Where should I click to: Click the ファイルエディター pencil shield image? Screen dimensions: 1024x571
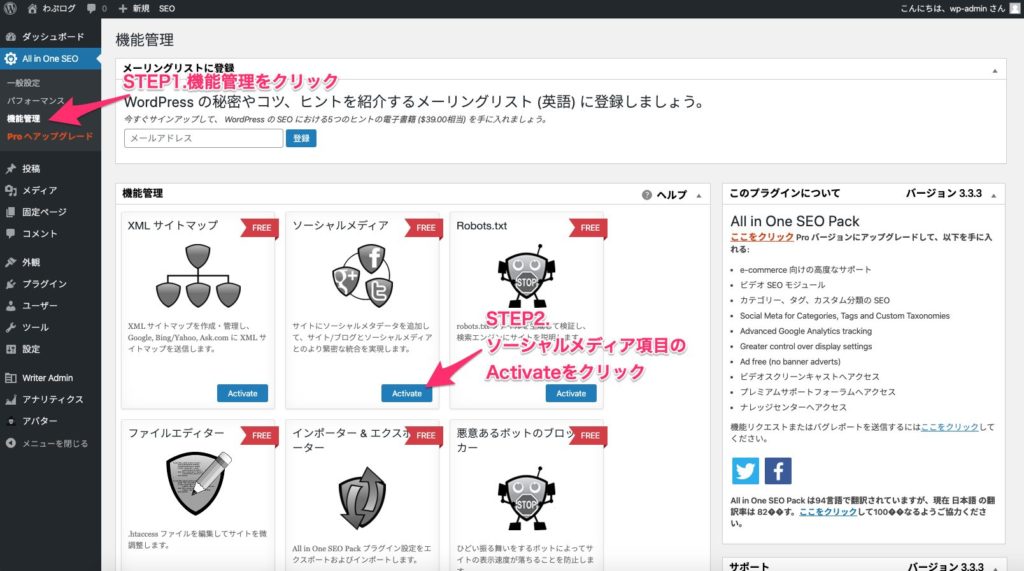click(199, 483)
